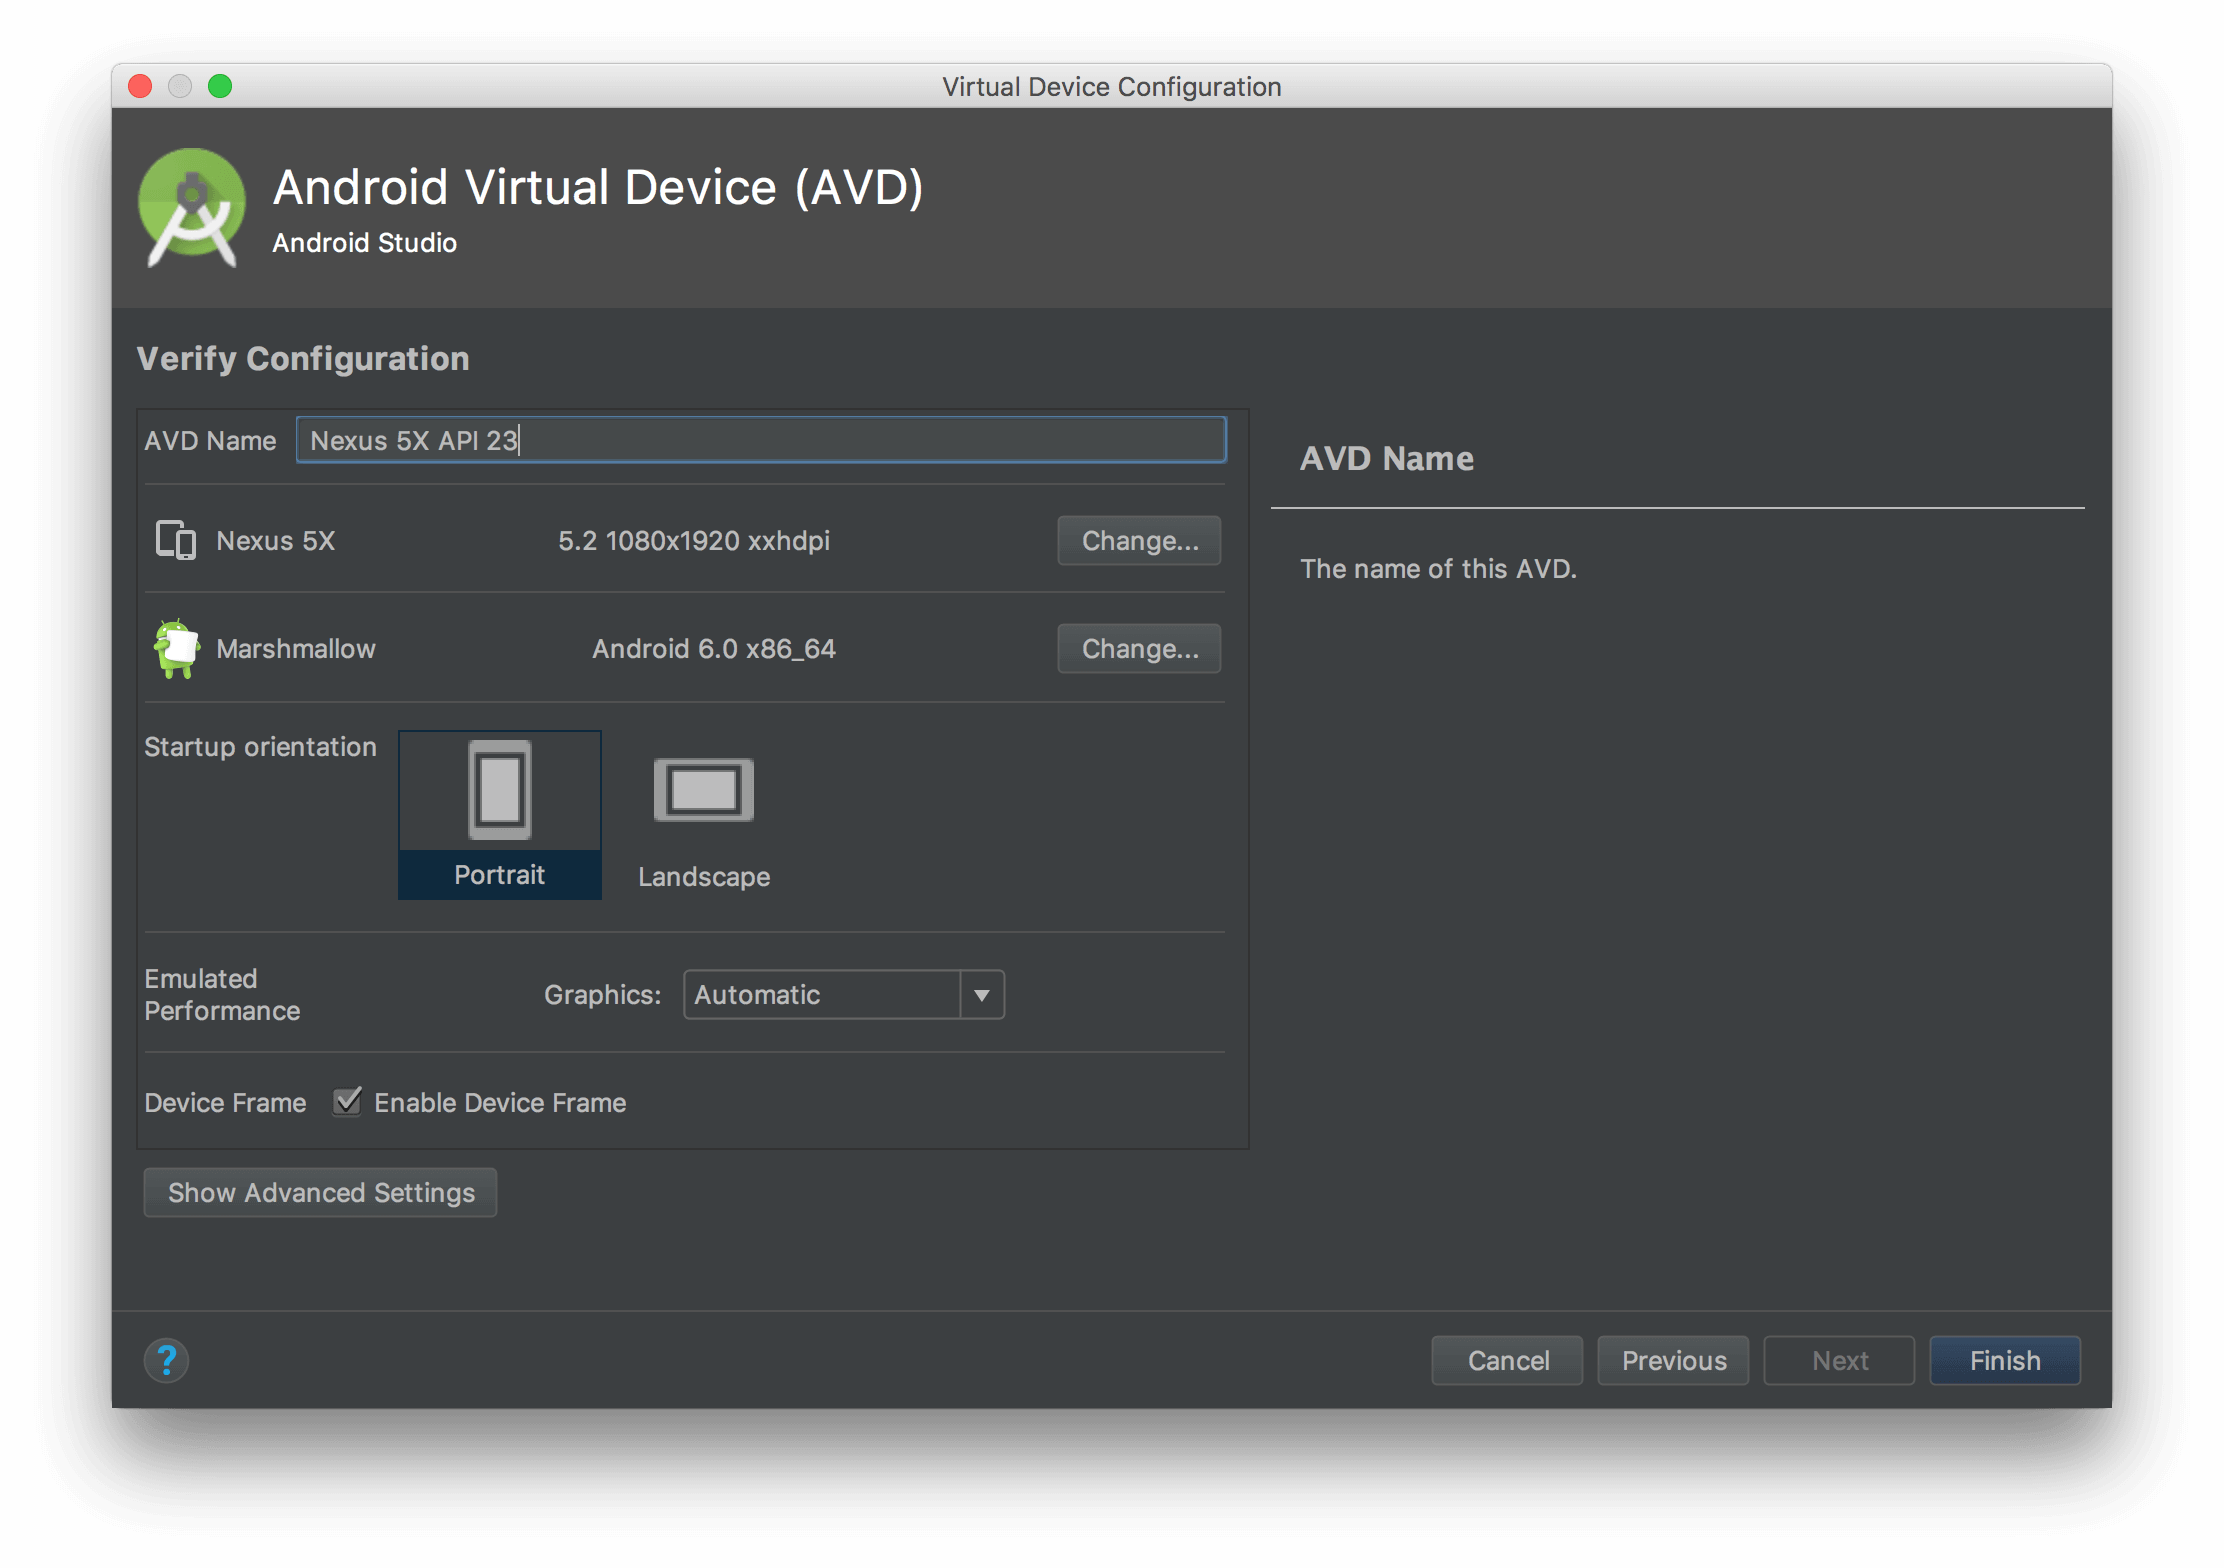The height and width of the screenshot is (1568, 2224).
Task: Click the 'Startup orientation' label
Action: [x=260, y=746]
